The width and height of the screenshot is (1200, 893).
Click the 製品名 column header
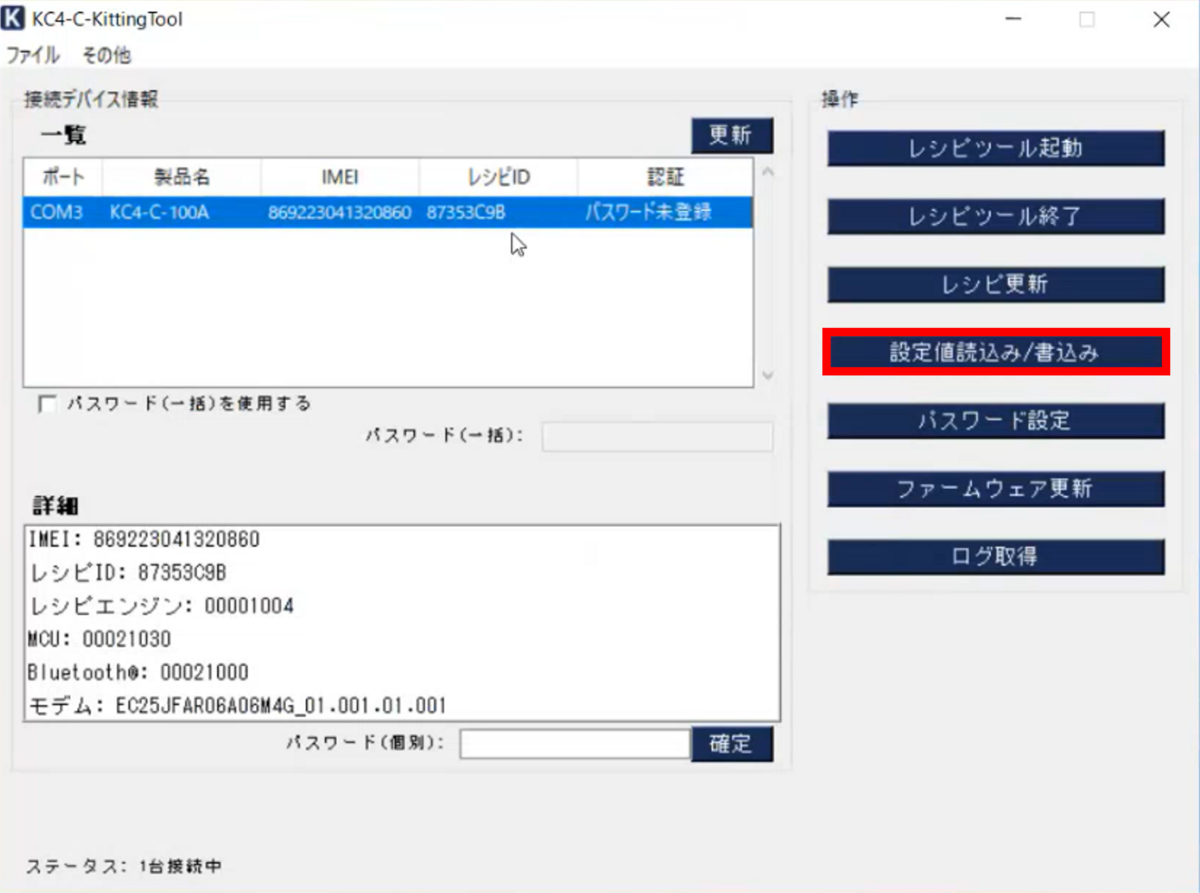182,177
